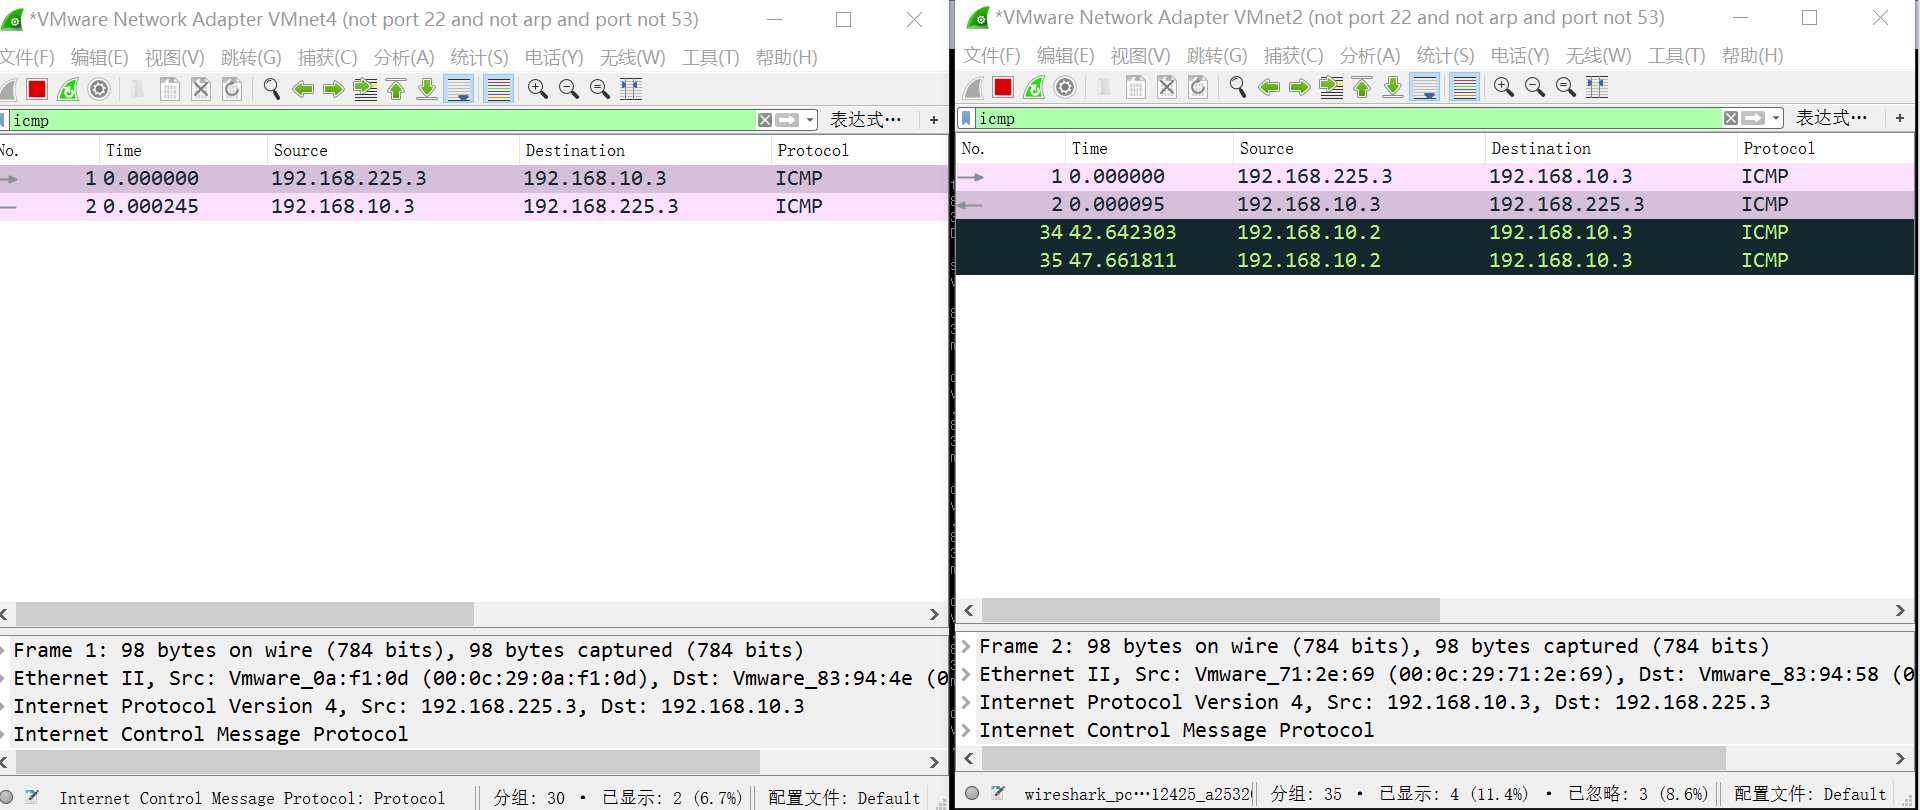Open capture options in VMnet4 window

[99, 89]
